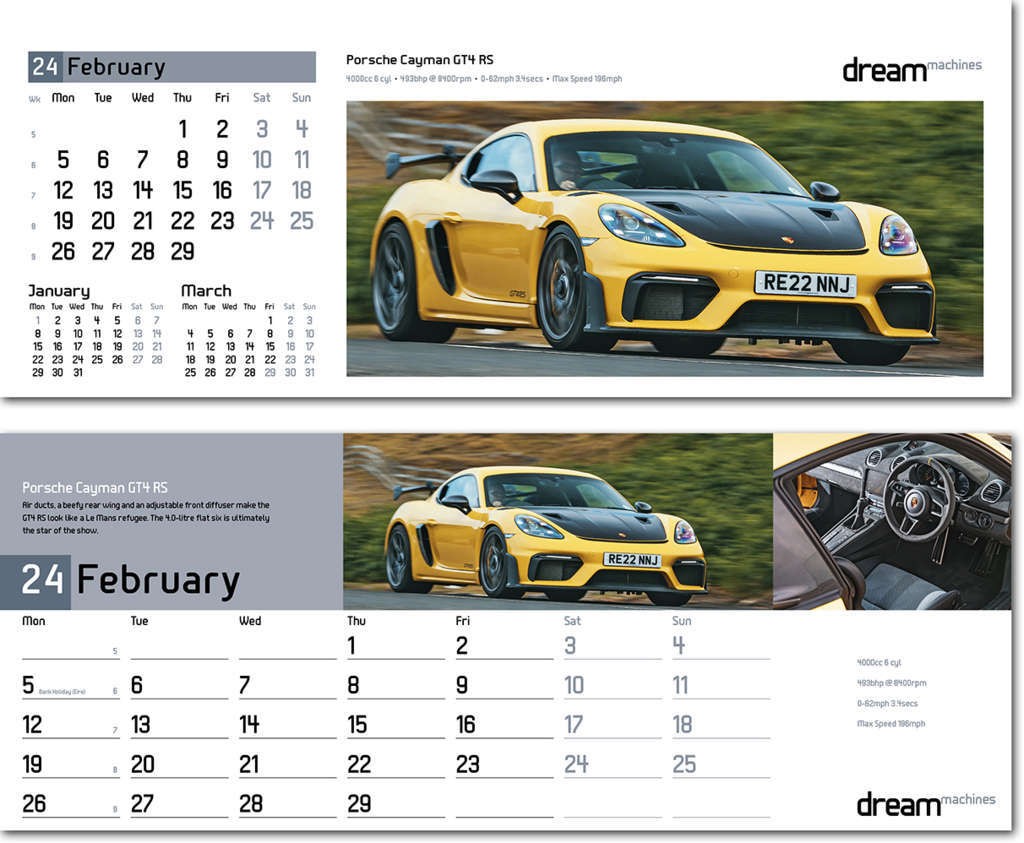This screenshot has width=1024, height=843.
Task: Select the '24 February' header bar on upper calendar
Action: [x=172, y=67]
